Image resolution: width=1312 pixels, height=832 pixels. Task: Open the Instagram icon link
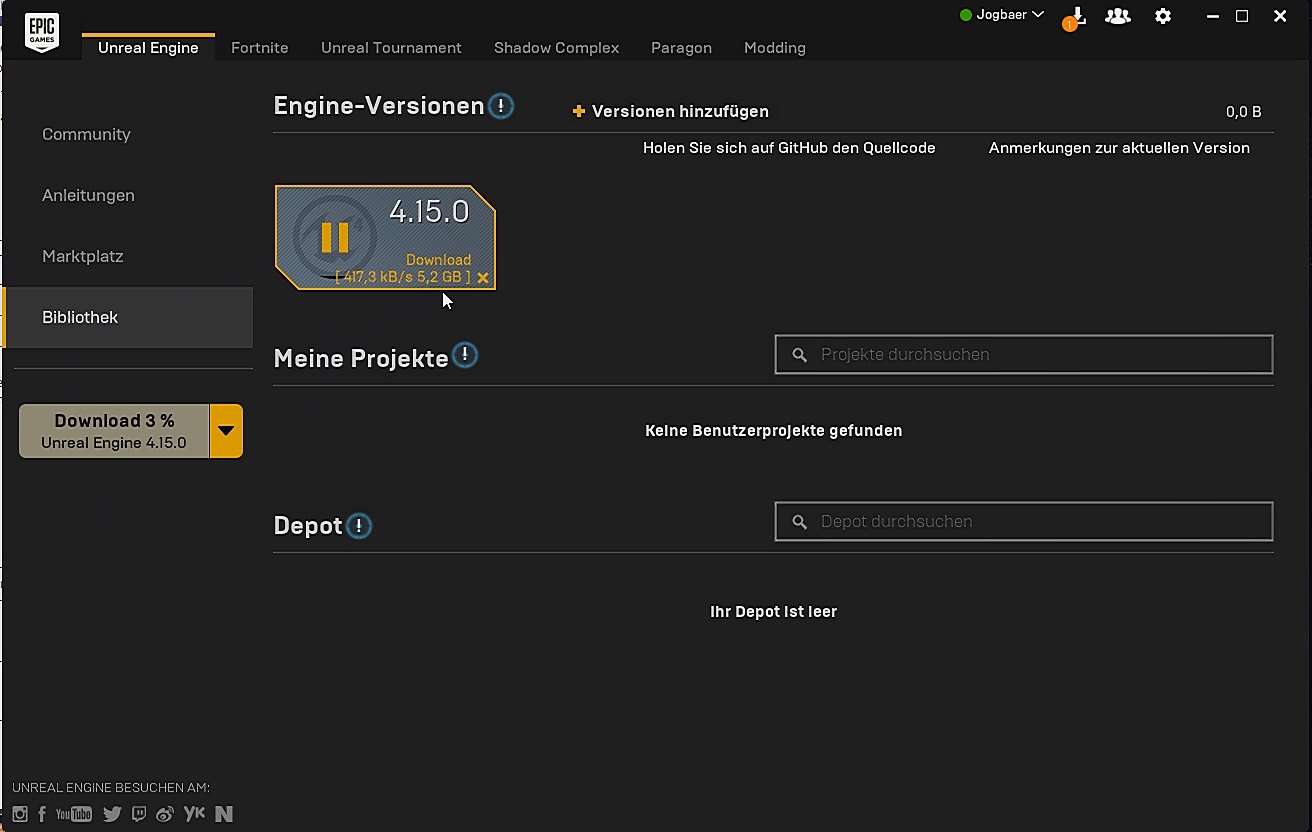(20, 814)
